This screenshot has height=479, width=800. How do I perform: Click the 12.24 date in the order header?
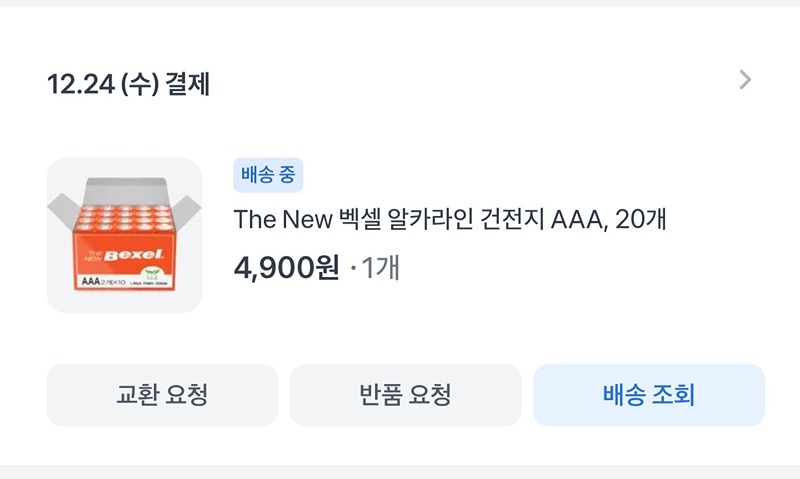pos(78,84)
